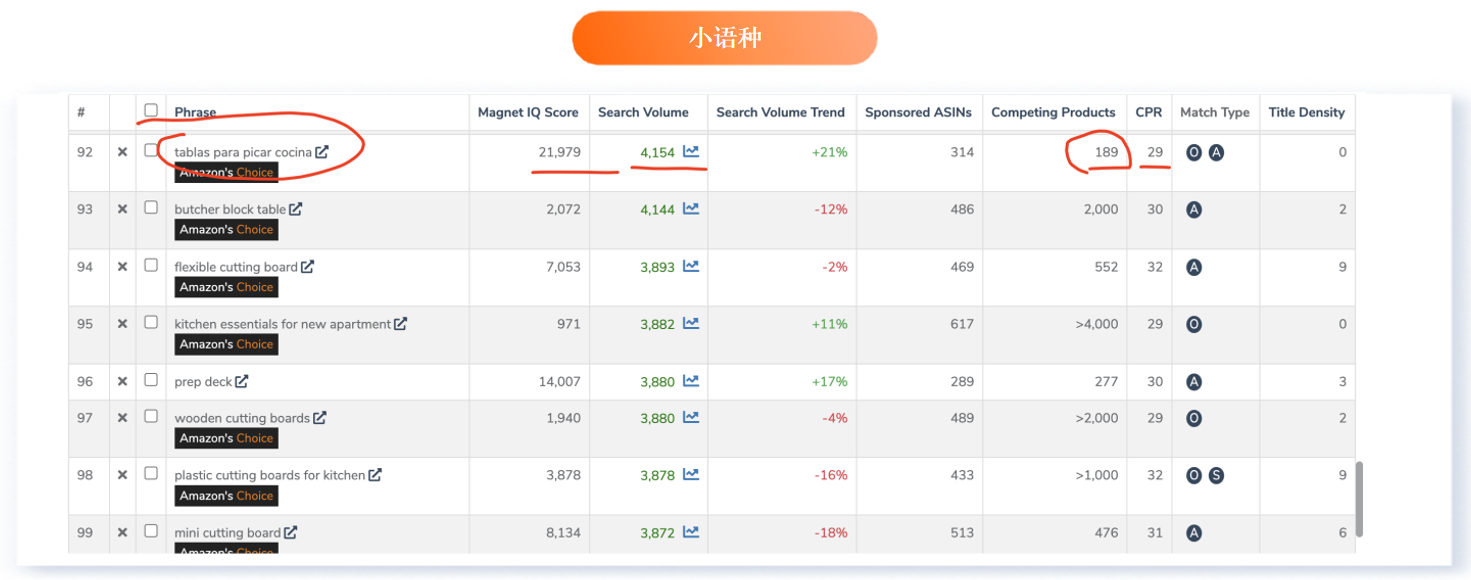The height and width of the screenshot is (580, 1471).
Task: Open the 'kitchen essentials for new apartment' phrase
Action: pyautogui.click(x=282, y=324)
